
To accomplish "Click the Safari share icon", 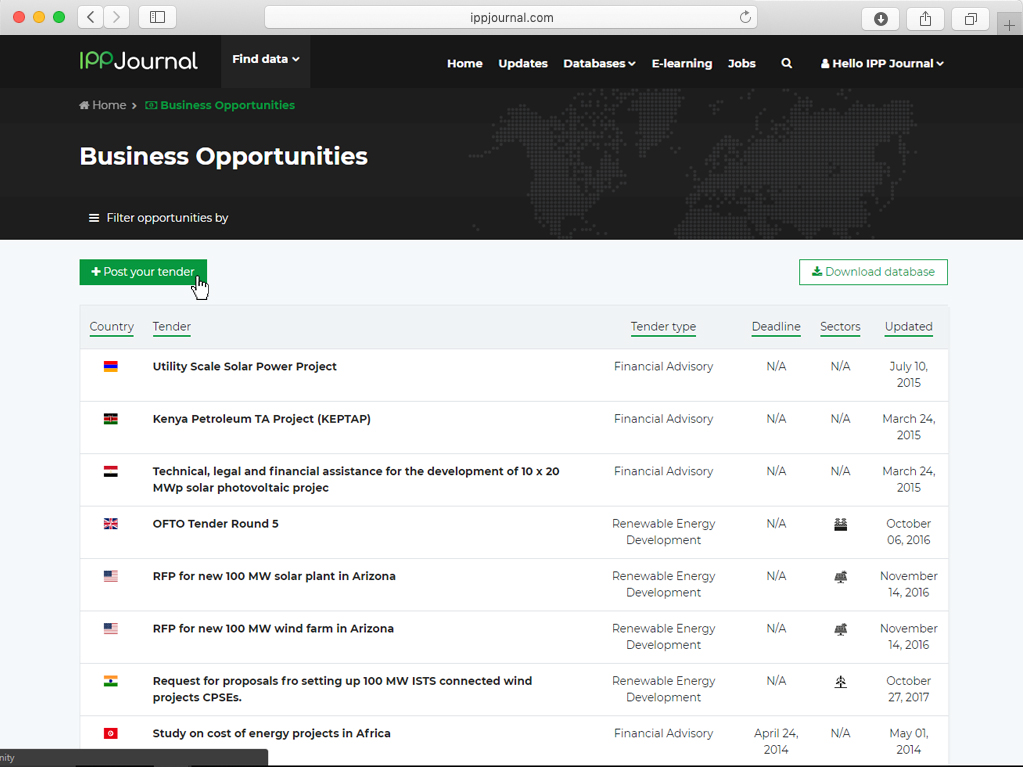I will (x=925, y=18).
